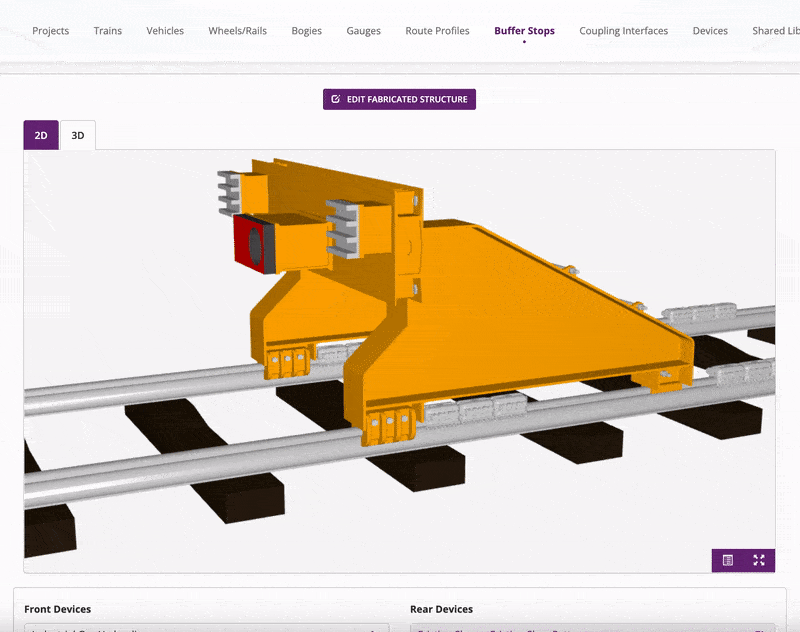Screen dimensions: 800x632
Task: Click the red buffer head in model
Action: (x=250, y=245)
